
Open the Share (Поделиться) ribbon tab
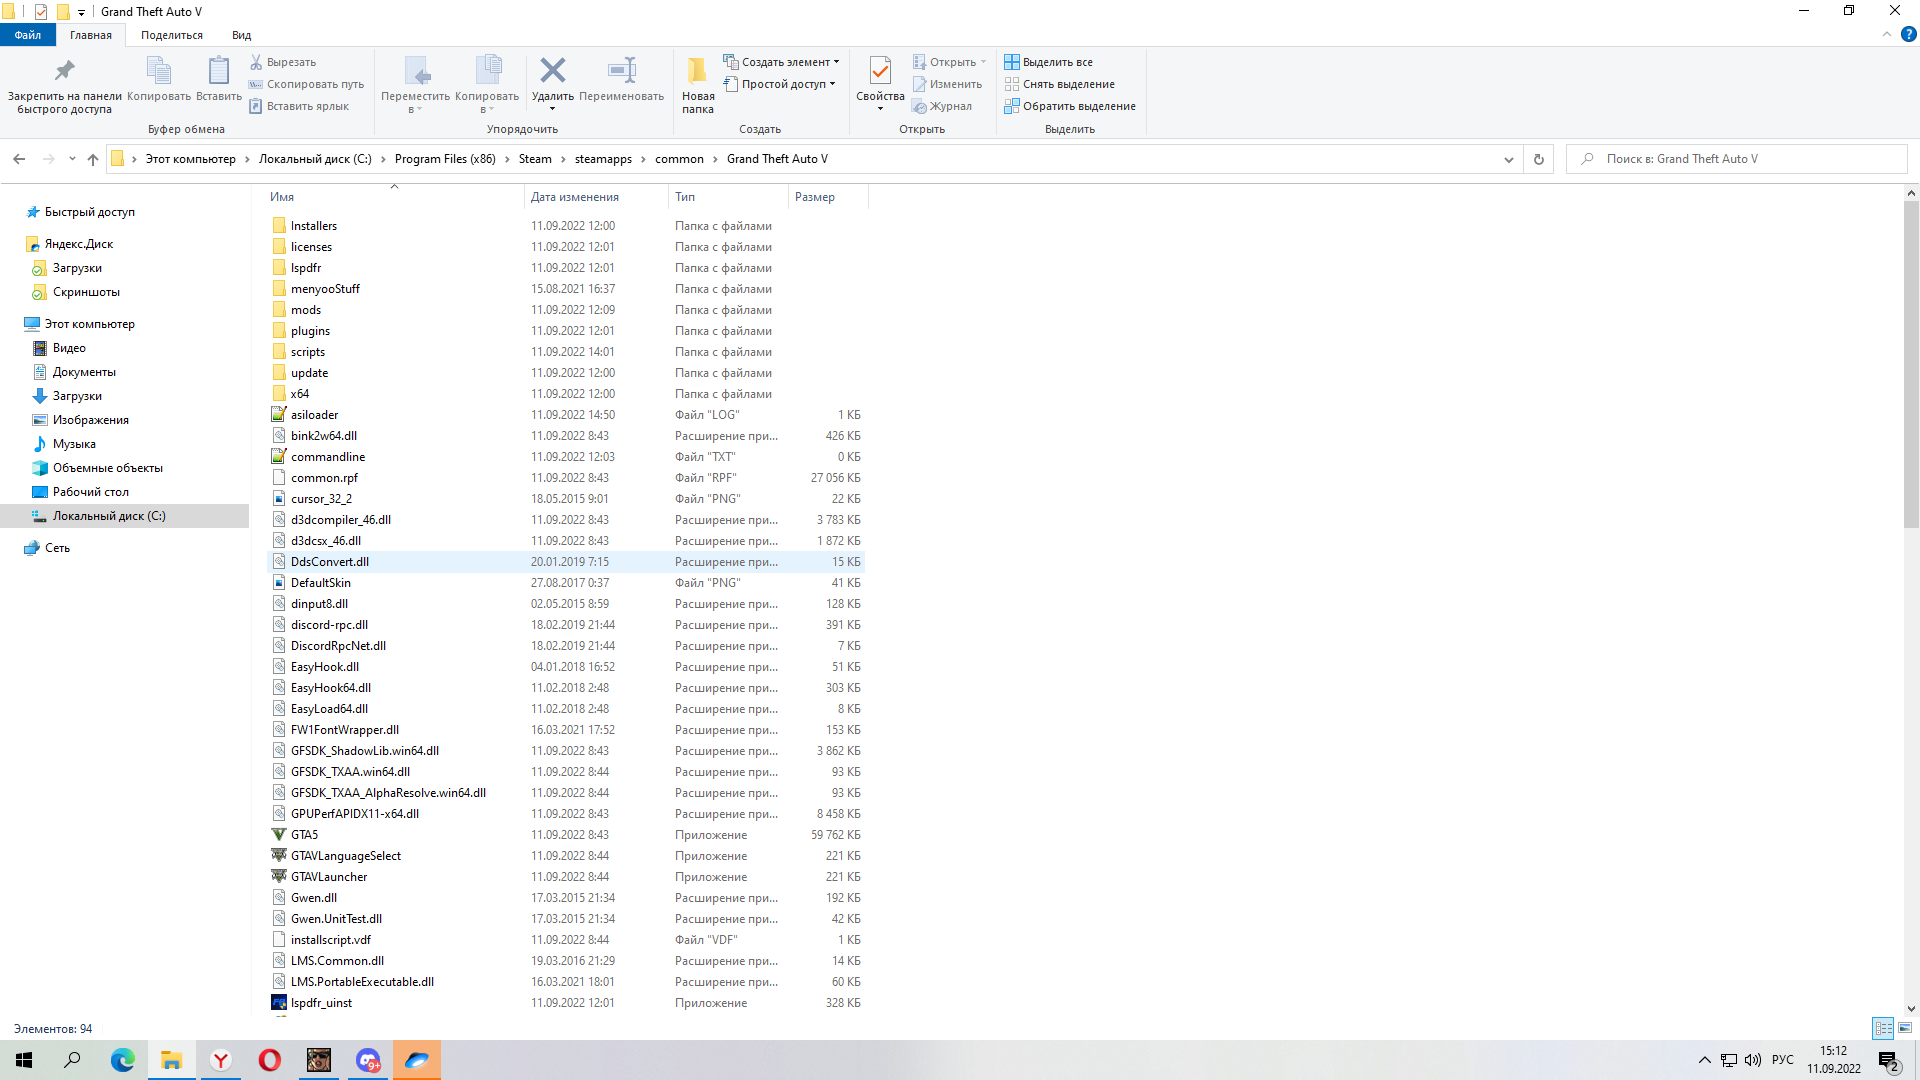(x=171, y=35)
